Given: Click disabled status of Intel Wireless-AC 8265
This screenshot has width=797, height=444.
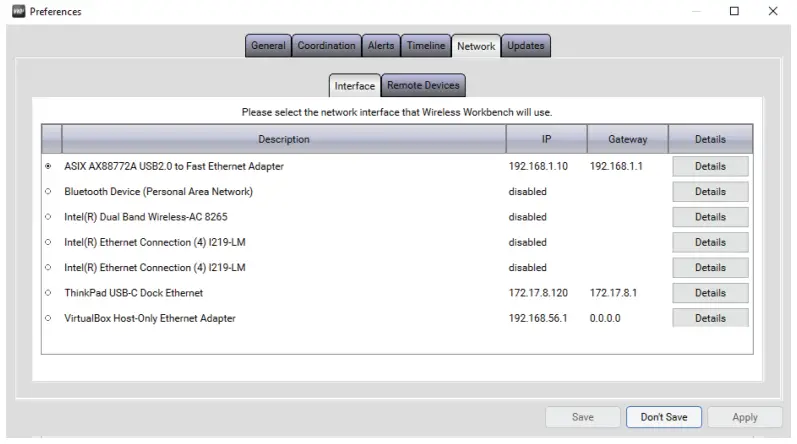Looking at the screenshot, I should pyautogui.click(x=528, y=217).
